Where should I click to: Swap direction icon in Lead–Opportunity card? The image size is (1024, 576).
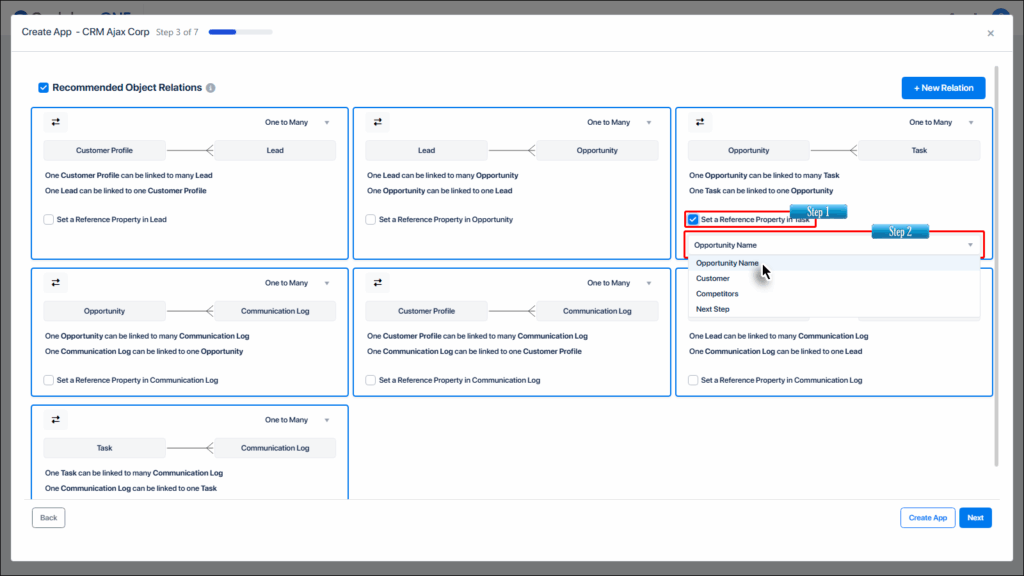(377, 122)
